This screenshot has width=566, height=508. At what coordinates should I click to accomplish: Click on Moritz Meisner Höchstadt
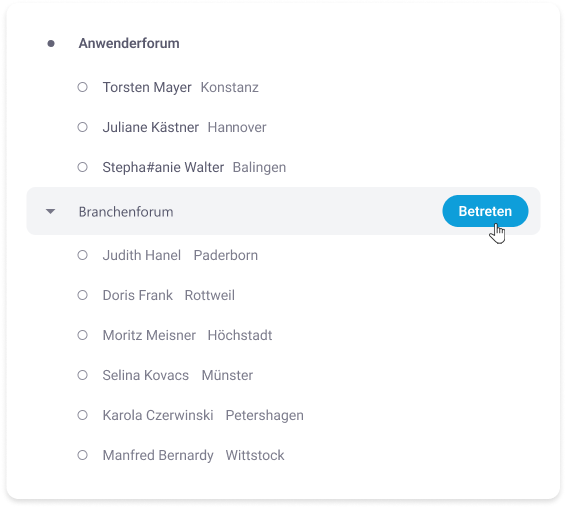pyautogui.click(x=187, y=335)
